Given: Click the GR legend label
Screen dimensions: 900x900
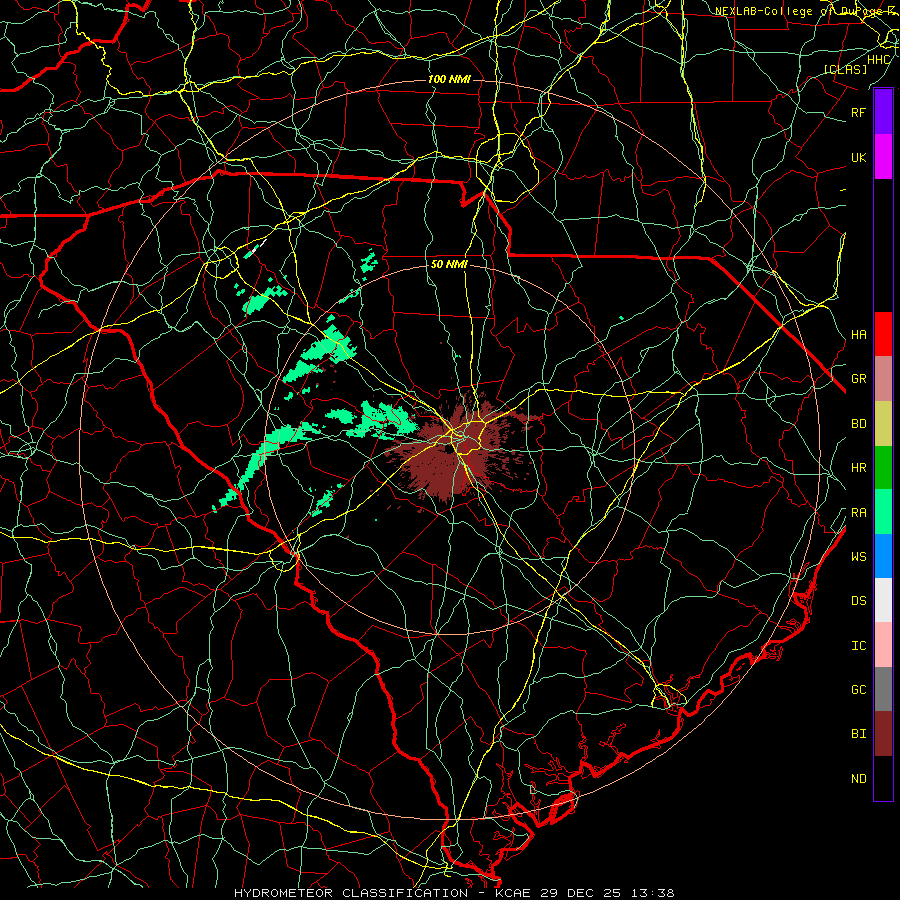Looking at the screenshot, I should point(858,379).
